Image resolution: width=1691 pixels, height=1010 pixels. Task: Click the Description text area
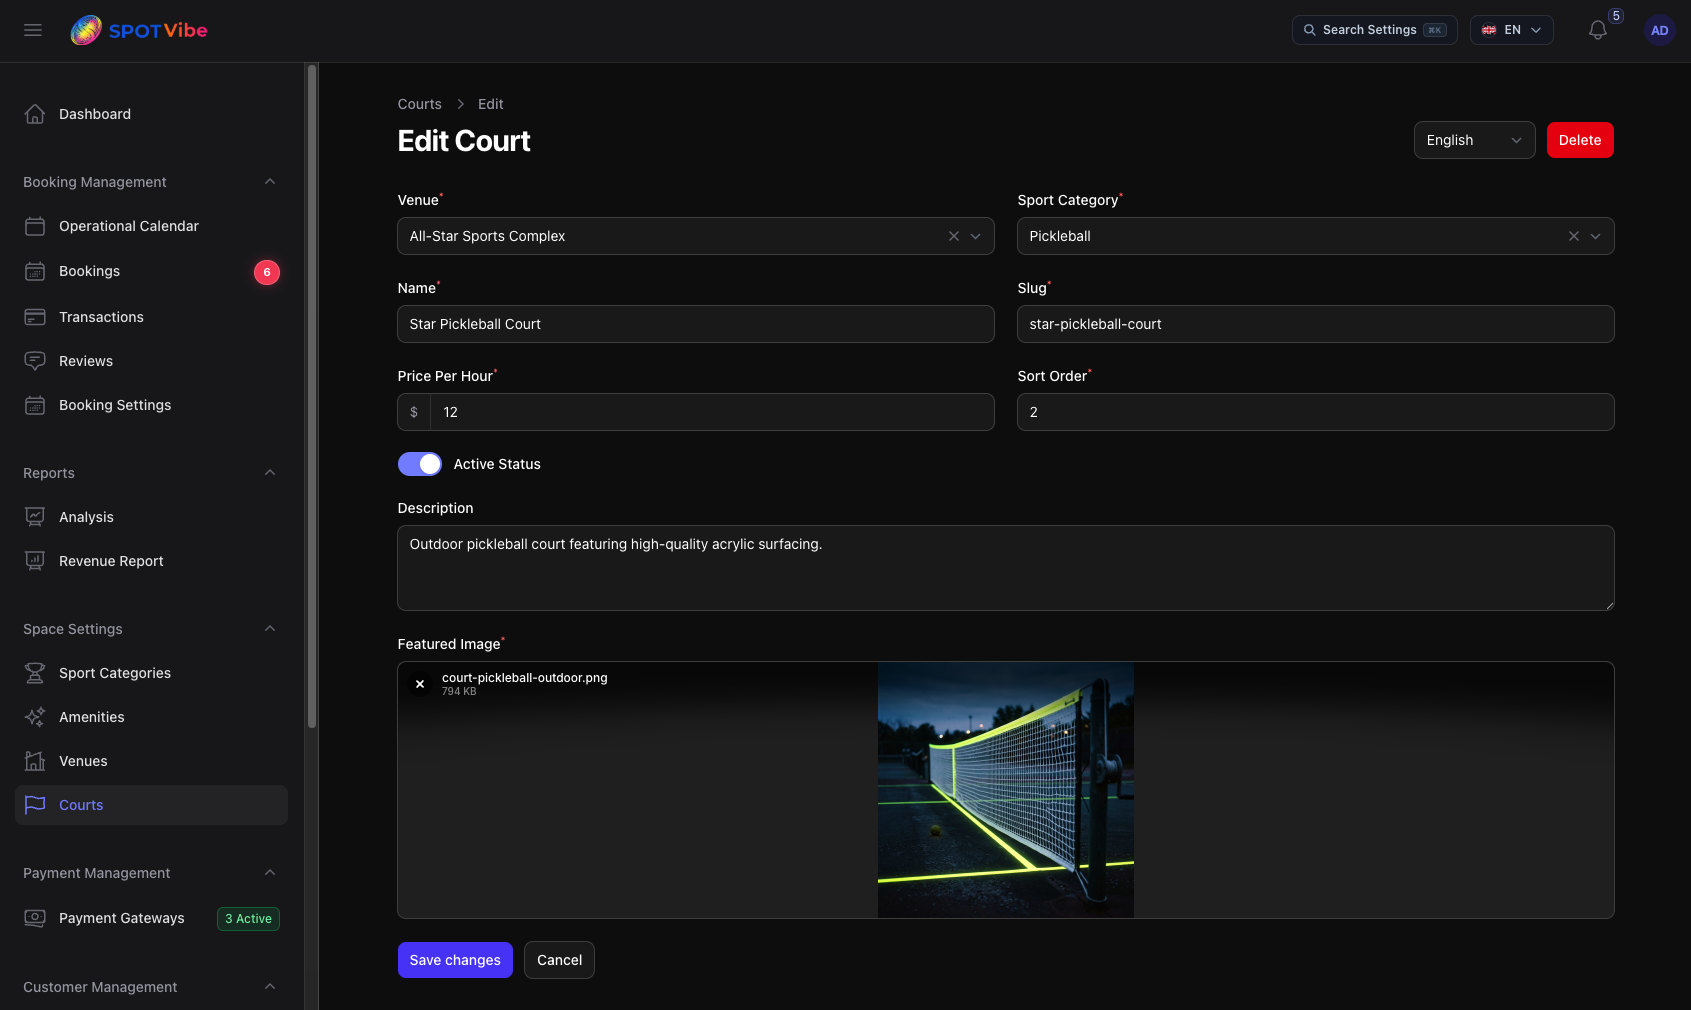click(x=1006, y=568)
